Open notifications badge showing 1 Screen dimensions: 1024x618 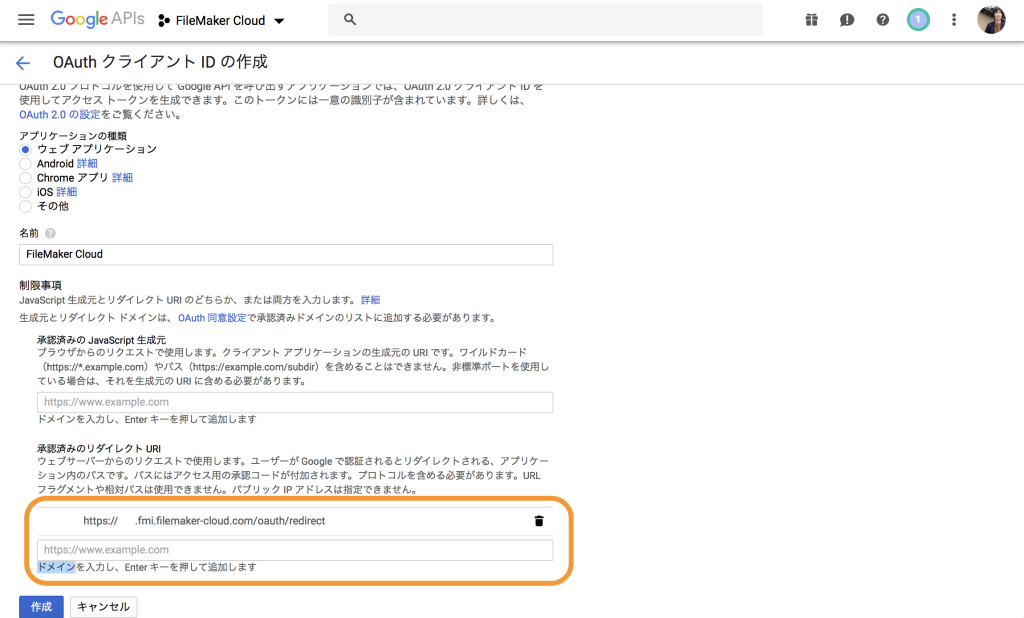click(x=918, y=20)
